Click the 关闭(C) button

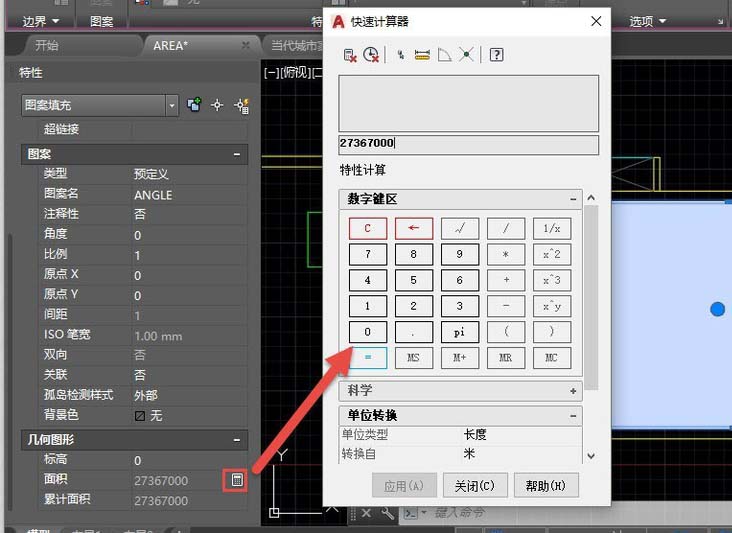pyautogui.click(x=475, y=486)
